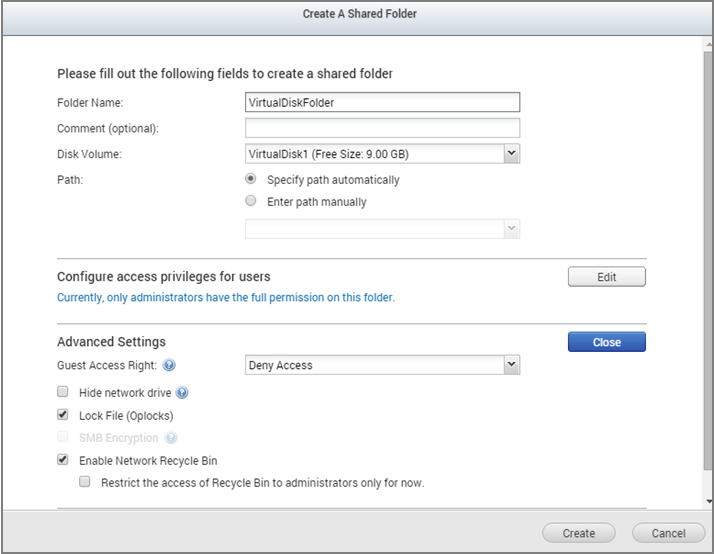Disable Enable Network Recycle Bin checkbox

coord(63,460)
